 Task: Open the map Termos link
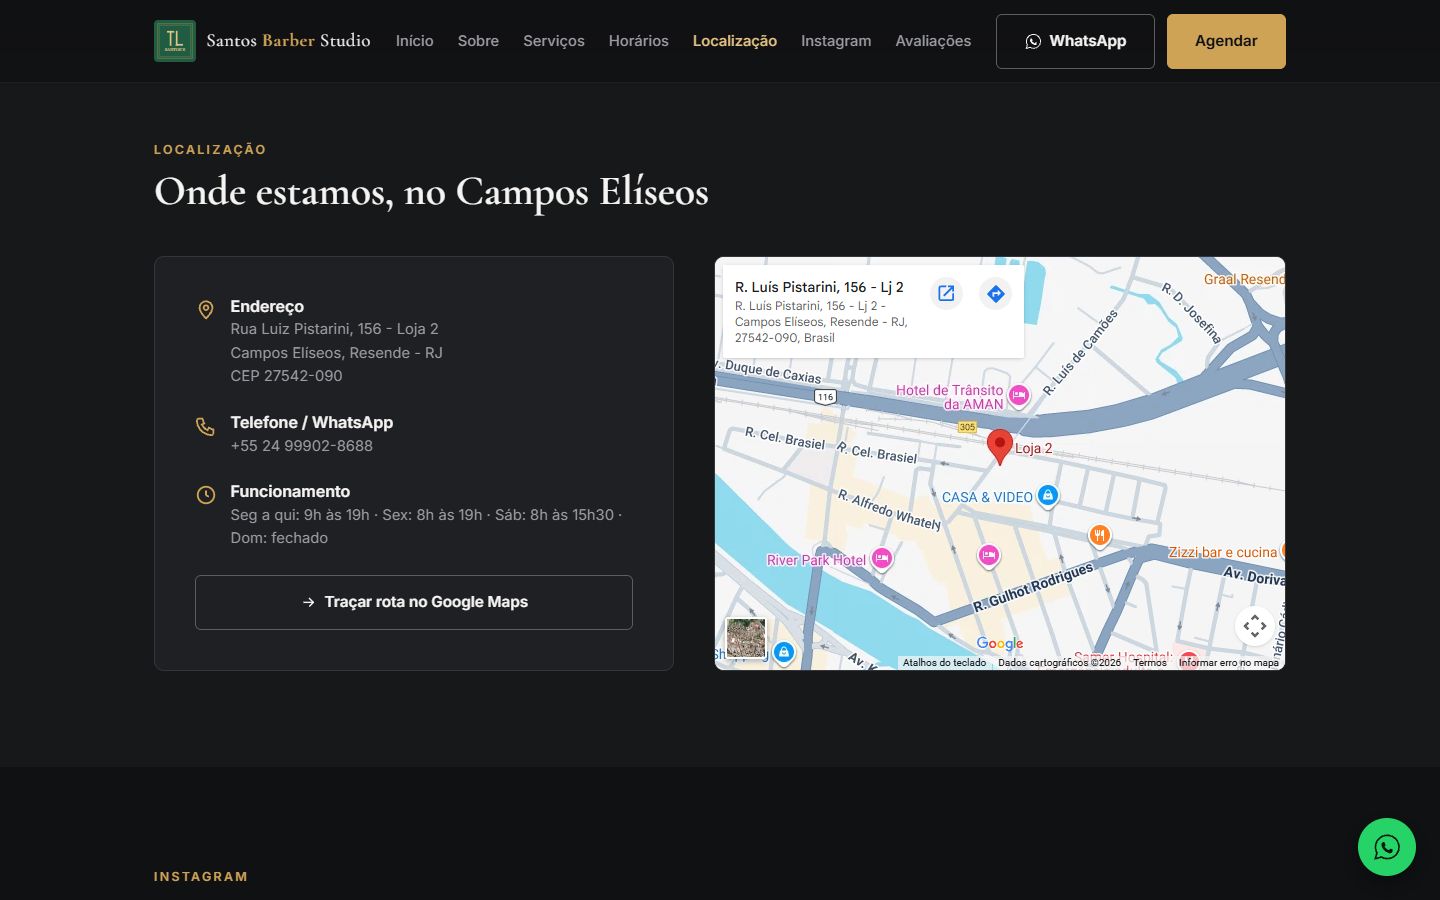[x=1150, y=663]
